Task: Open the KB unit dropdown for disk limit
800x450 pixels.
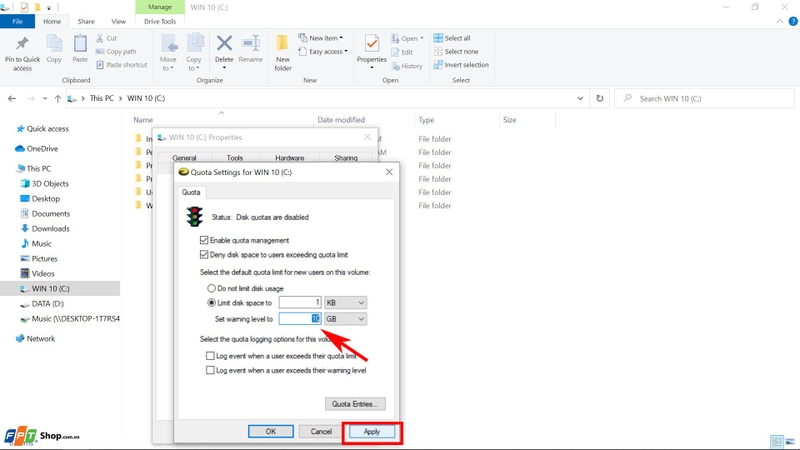Action: pos(345,303)
